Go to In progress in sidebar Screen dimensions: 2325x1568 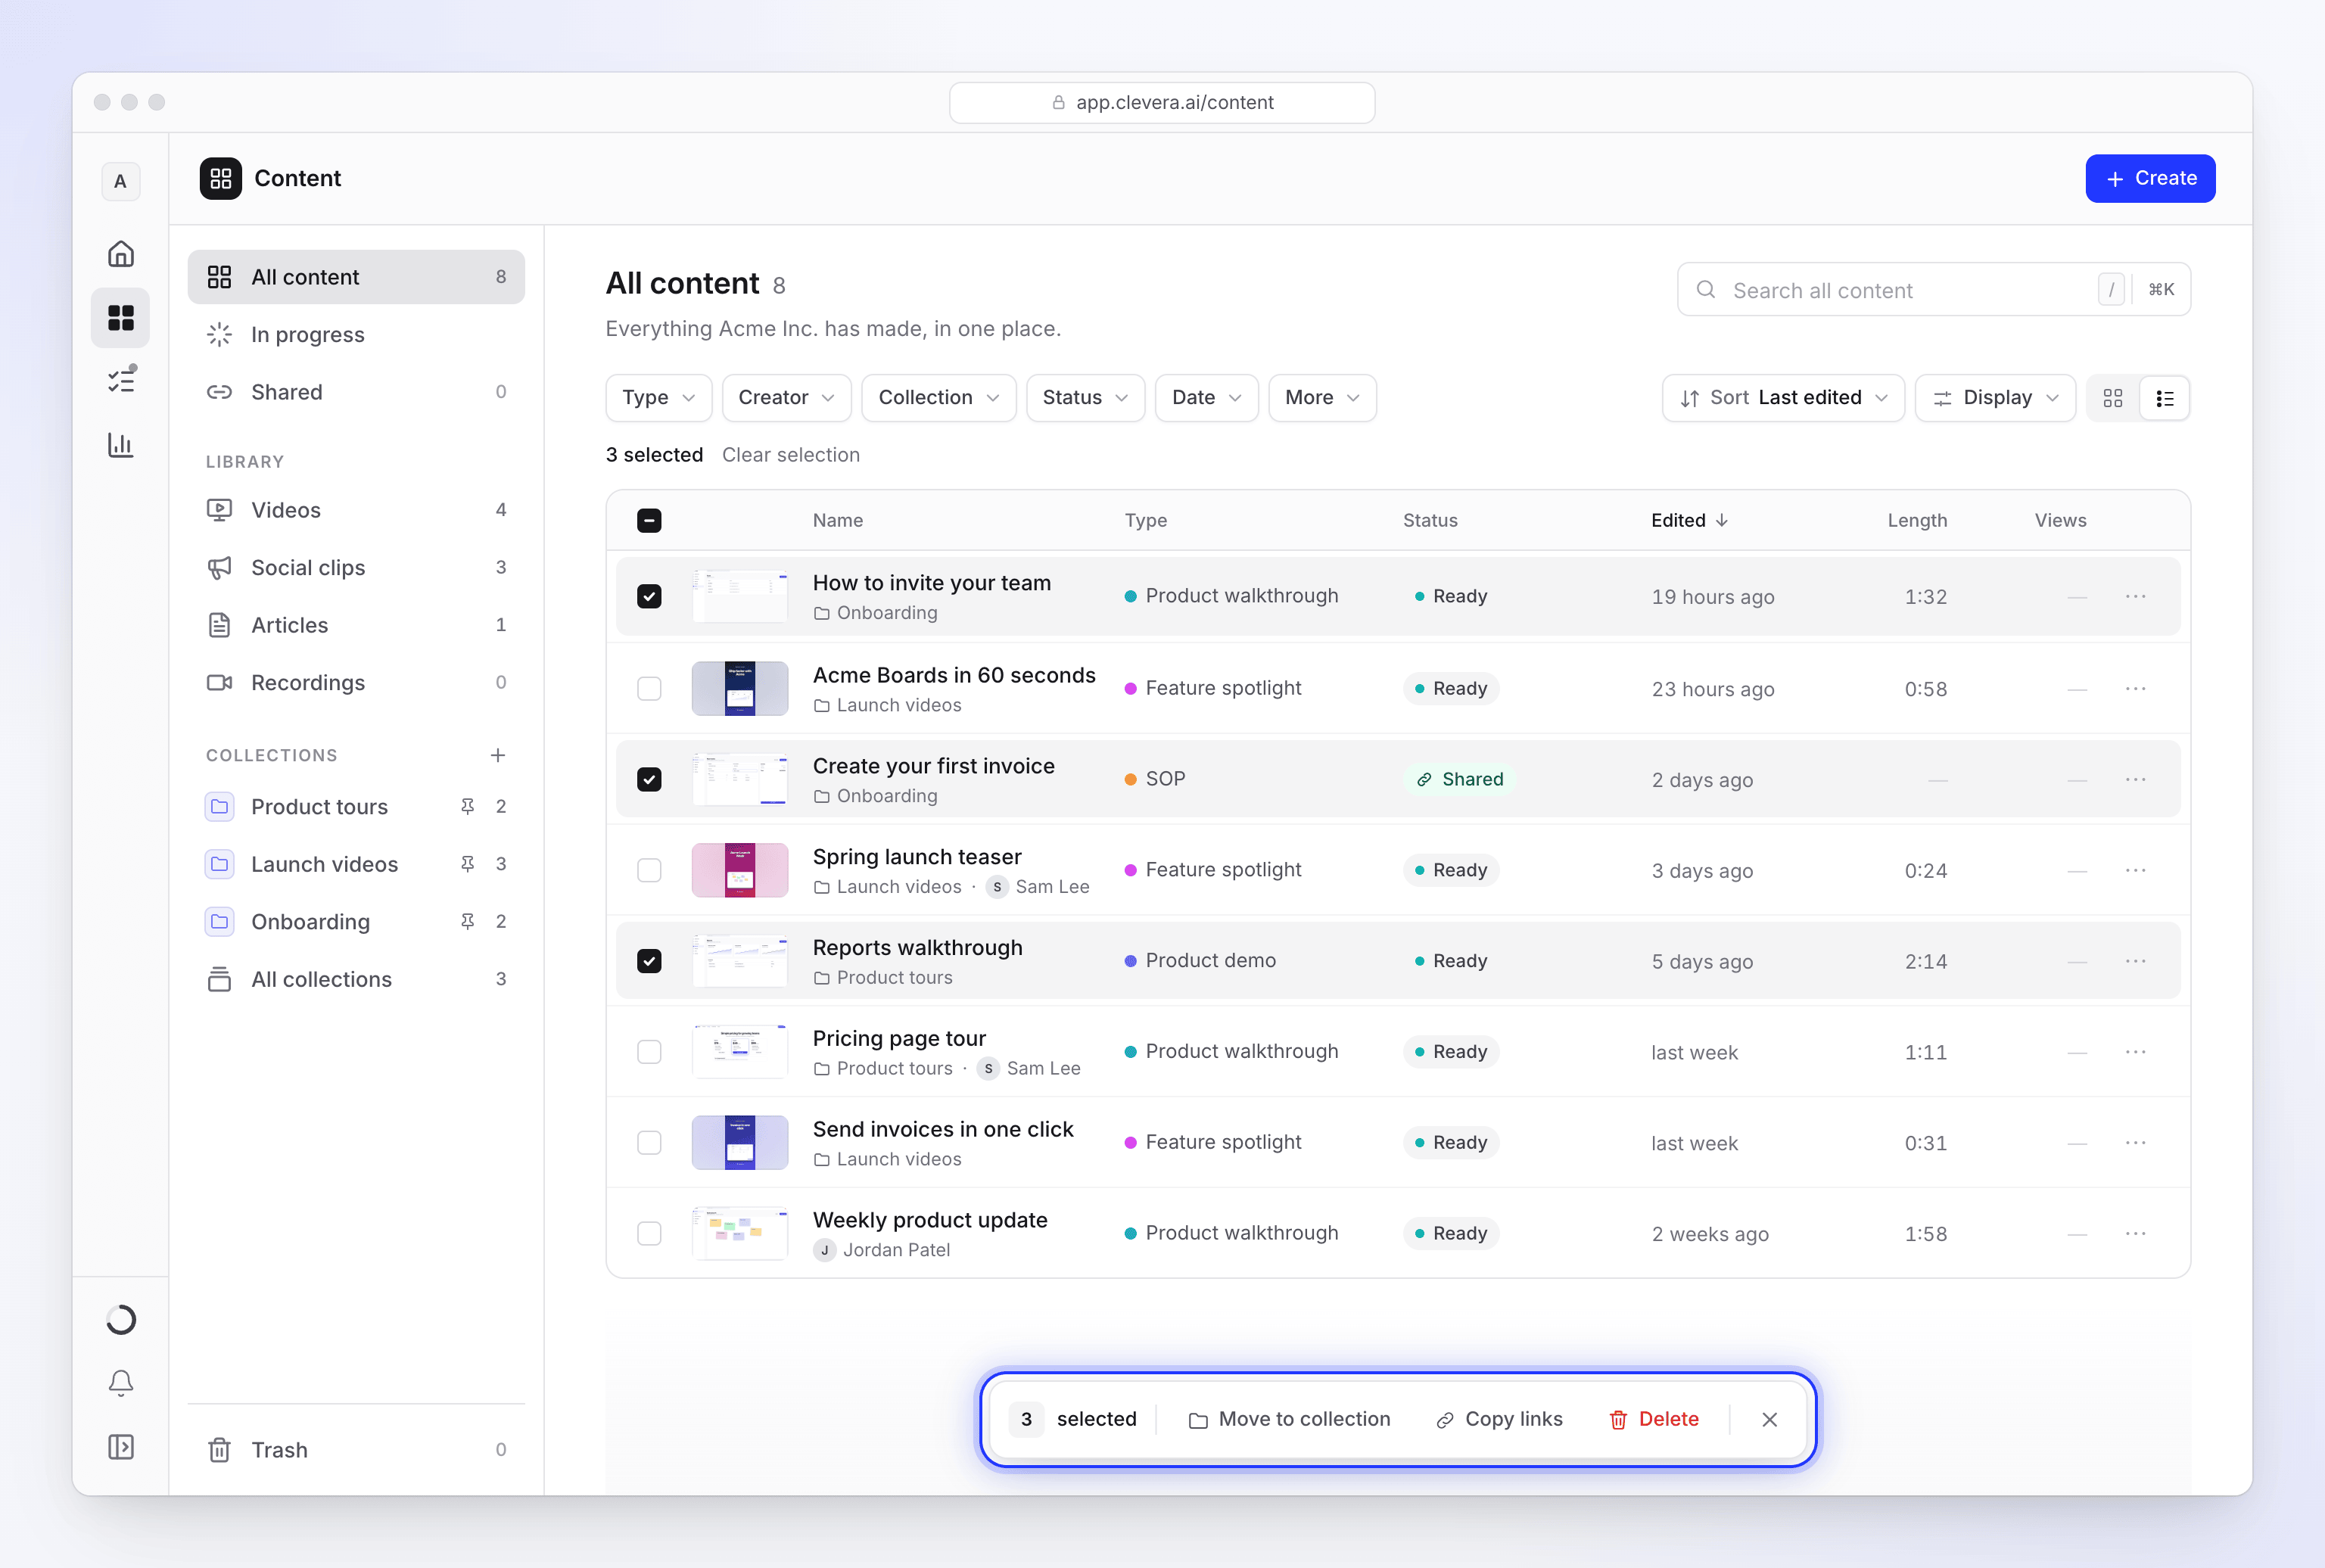(356, 334)
